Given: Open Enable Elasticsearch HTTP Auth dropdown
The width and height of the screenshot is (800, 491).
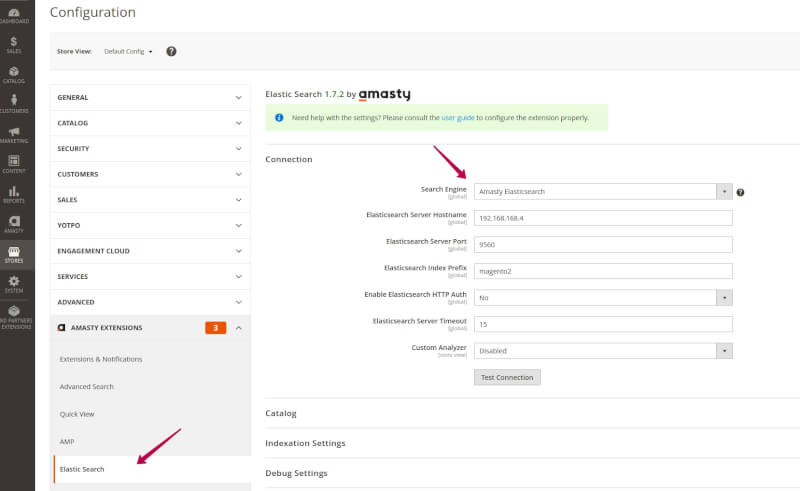Looking at the screenshot, I should point(603,298).
